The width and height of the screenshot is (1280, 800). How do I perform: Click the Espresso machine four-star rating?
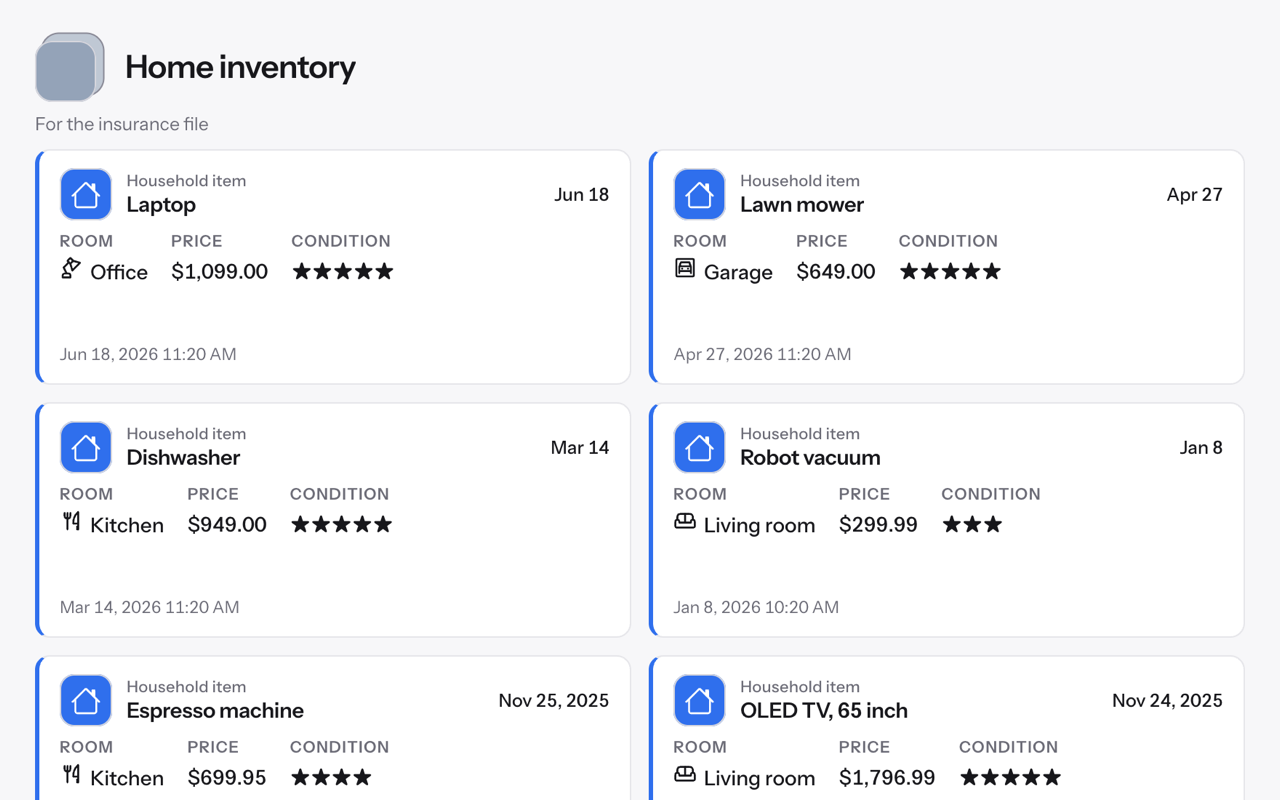pyautogui.click(x=331, y=777)
